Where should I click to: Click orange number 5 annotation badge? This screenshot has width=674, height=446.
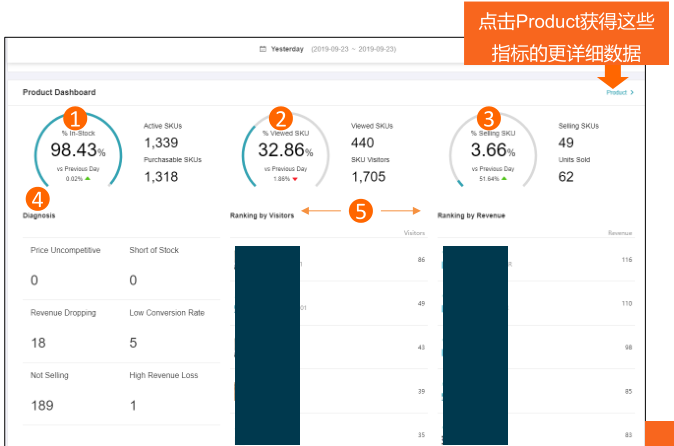click(361, 211)
